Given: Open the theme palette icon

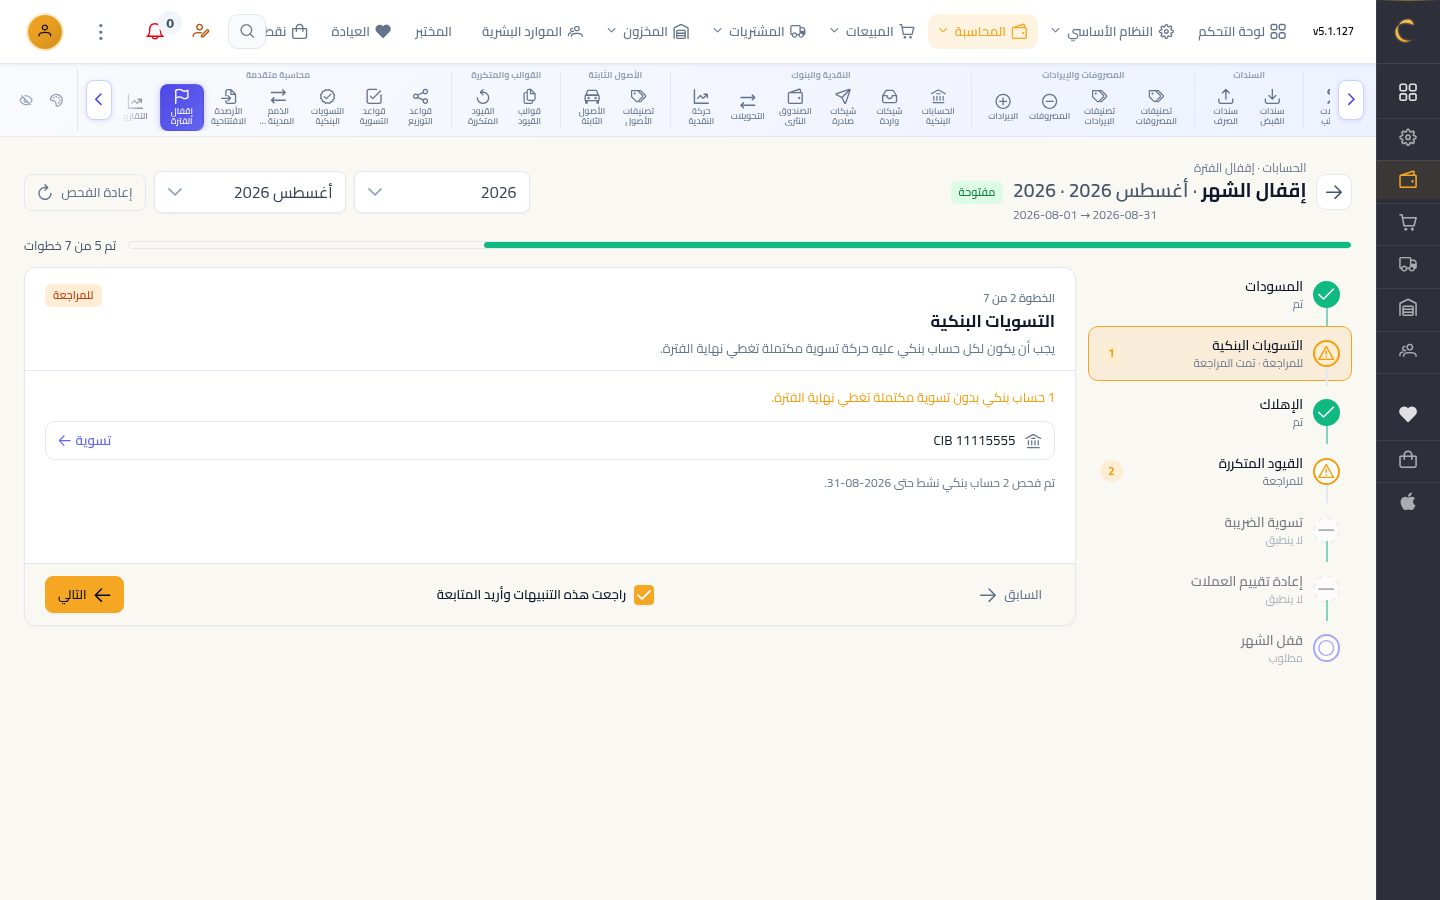Looking at the screenshot, I should coord(56,100).
